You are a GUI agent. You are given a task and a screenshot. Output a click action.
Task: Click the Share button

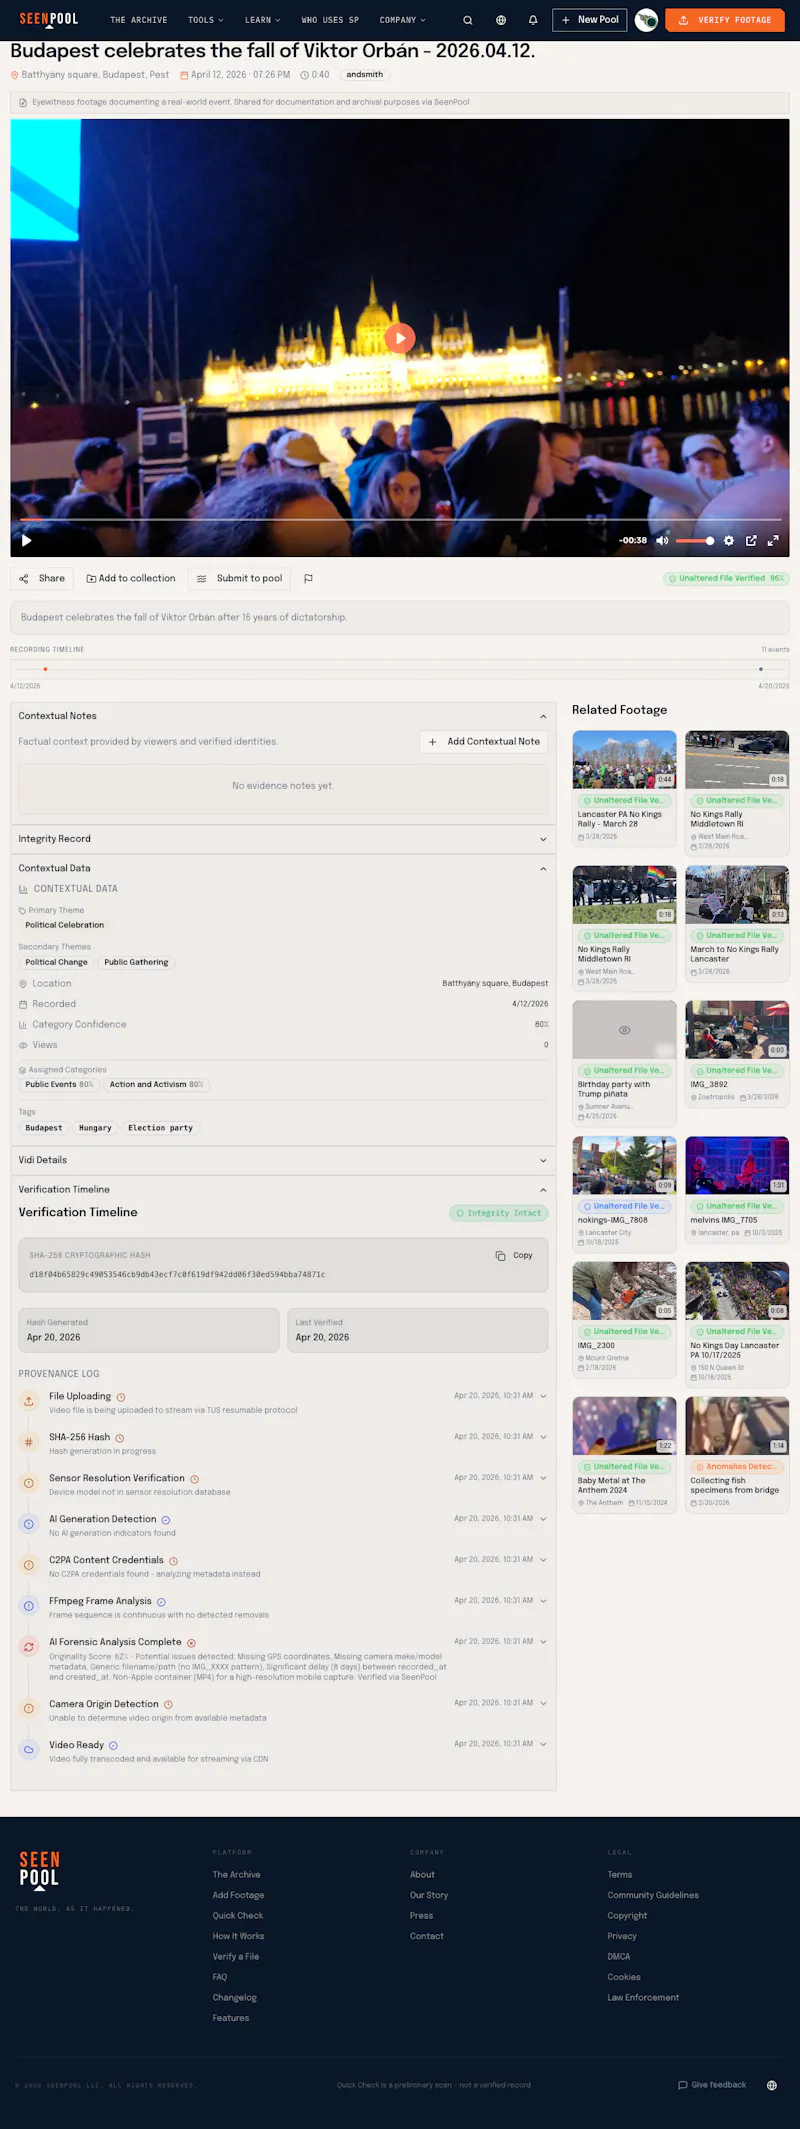pos(42,579)
